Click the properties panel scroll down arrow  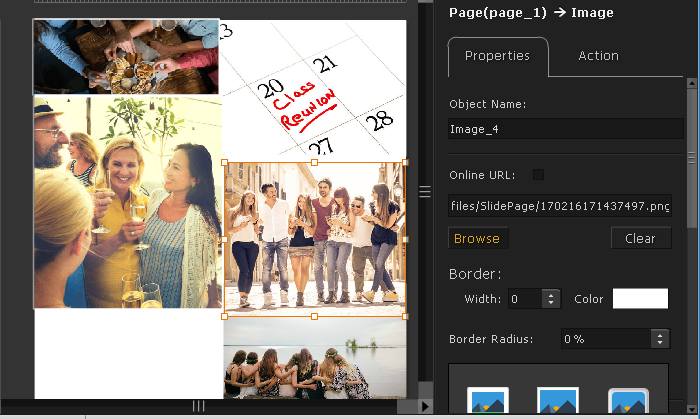pos(692,409)
